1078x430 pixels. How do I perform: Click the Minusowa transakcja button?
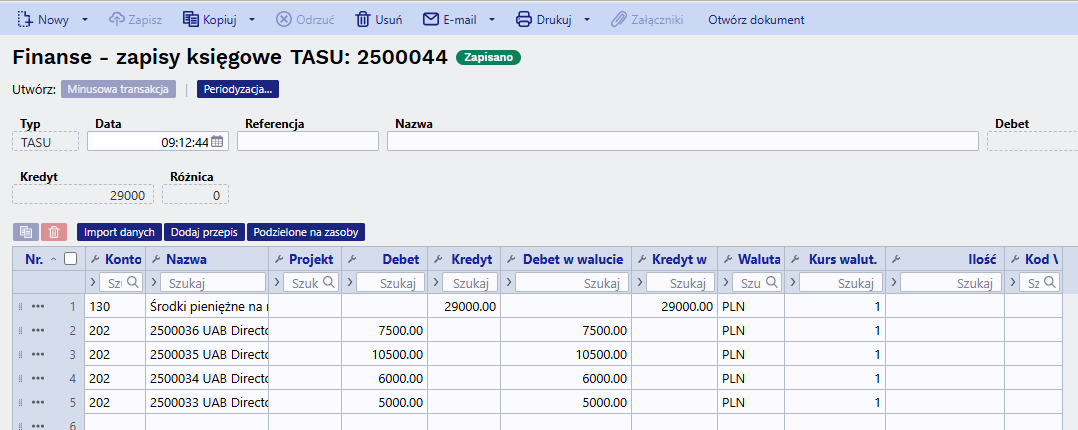point(118,89)
